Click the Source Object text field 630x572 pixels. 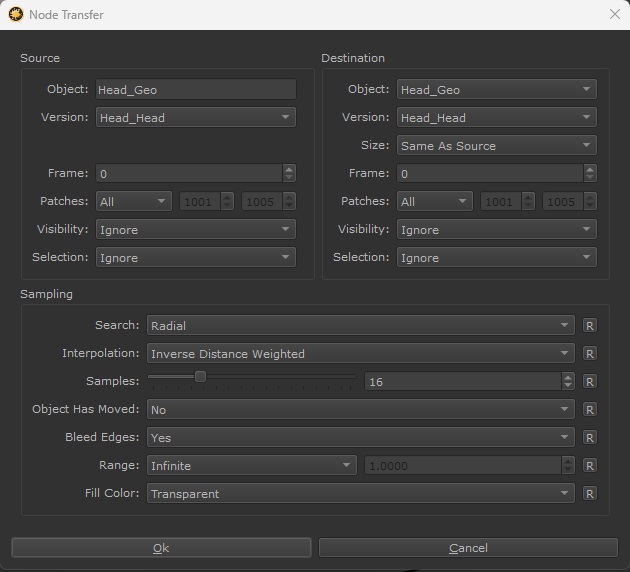click(x=196, y=90)
